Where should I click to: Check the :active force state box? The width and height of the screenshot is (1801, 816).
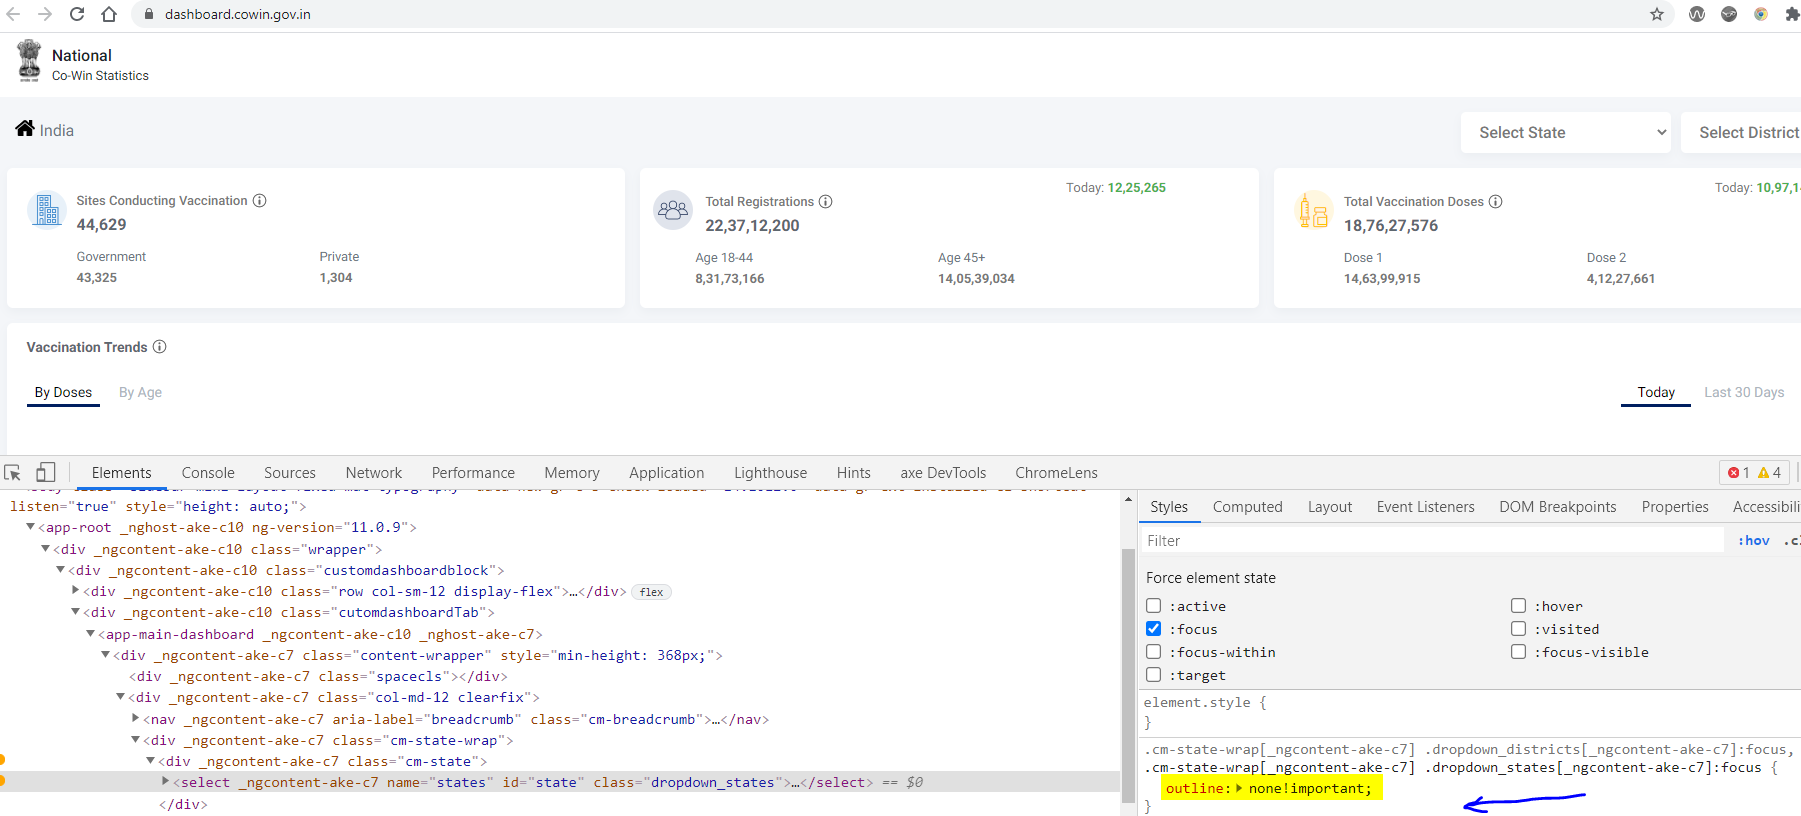(x=1154, y=606)
